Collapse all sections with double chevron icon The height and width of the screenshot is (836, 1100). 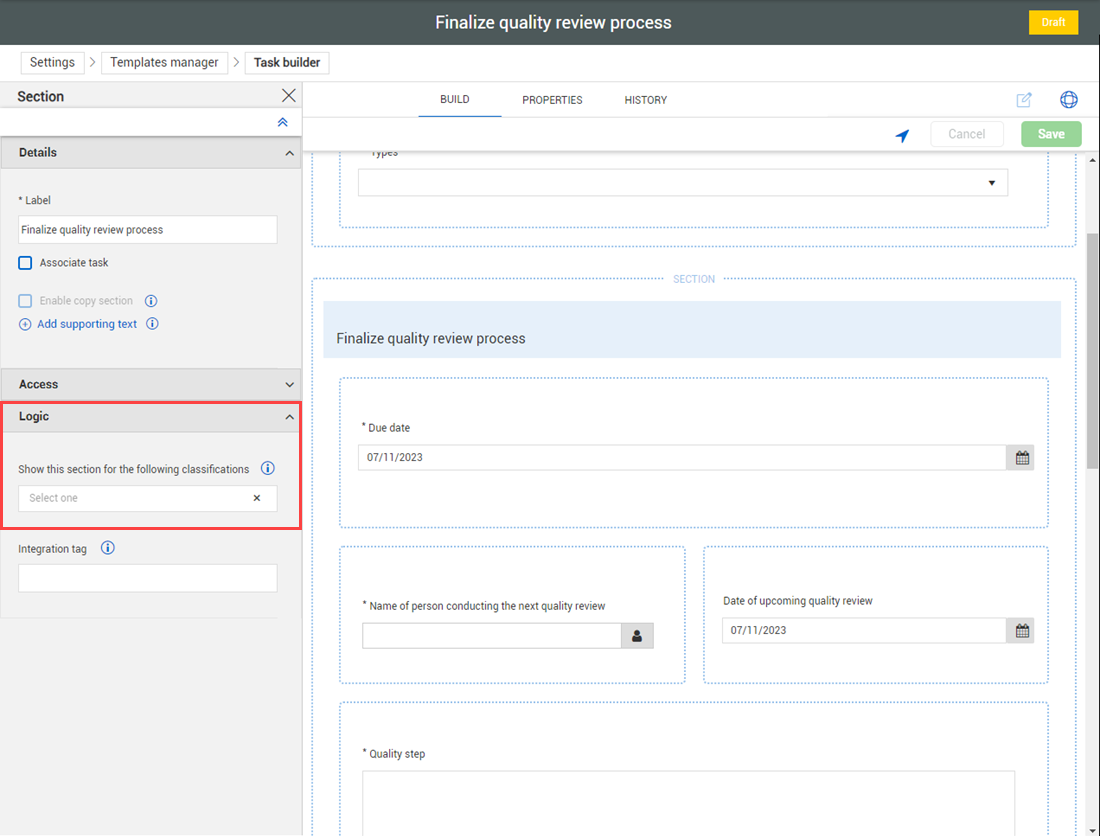pyautogui.click(x=283, y=122)
